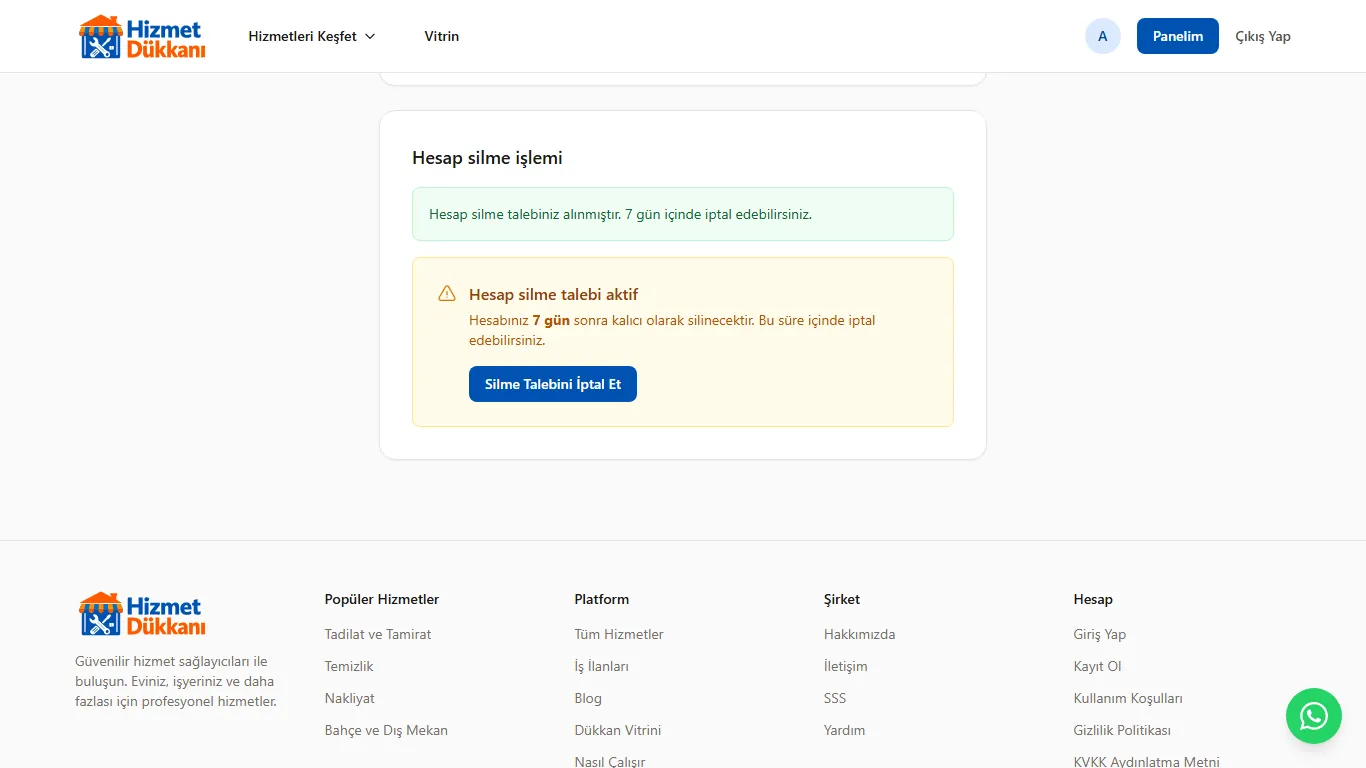Viewport: 1366px width, 768px height.
Task: Click Çıkış Yap to log out
Action: [1263, 36]
